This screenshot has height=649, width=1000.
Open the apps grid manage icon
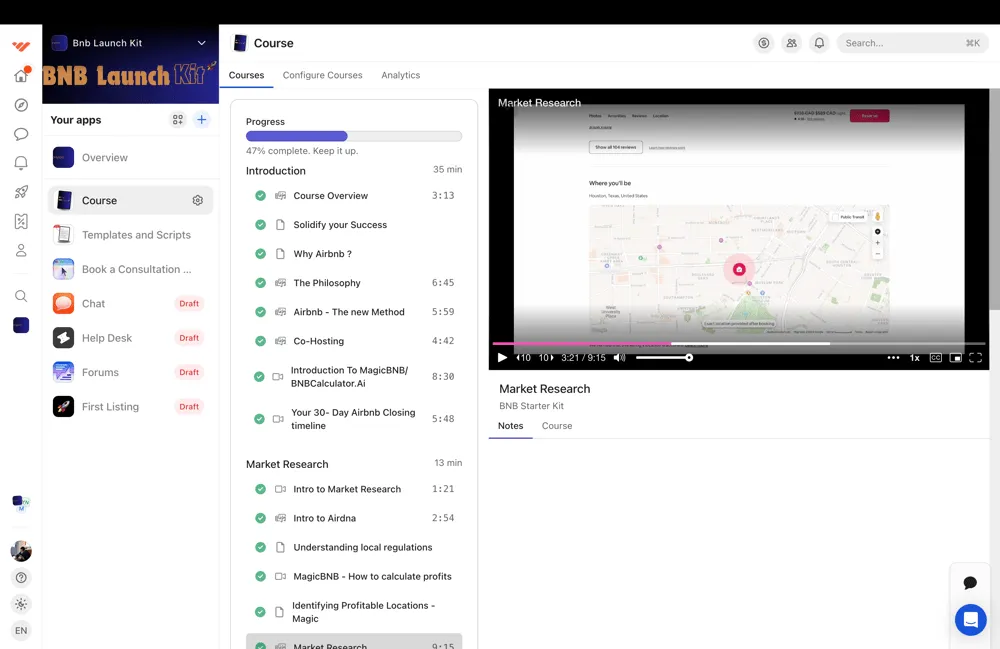tap(178, 120)
